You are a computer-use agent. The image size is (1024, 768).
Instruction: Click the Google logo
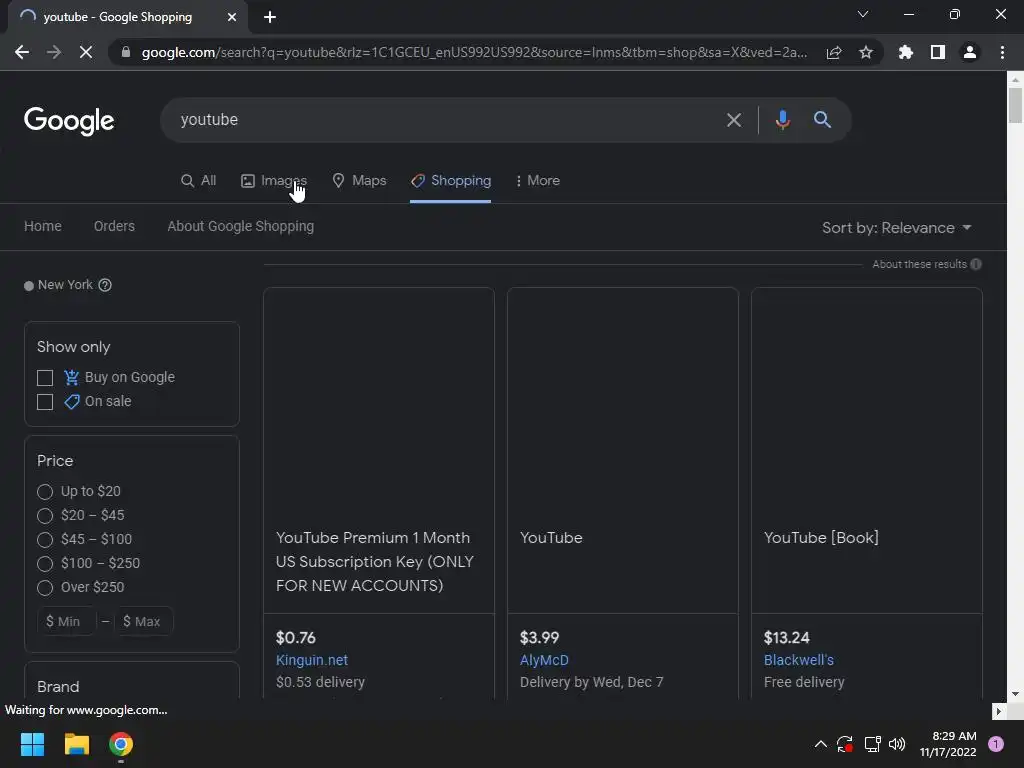[69, 121]
